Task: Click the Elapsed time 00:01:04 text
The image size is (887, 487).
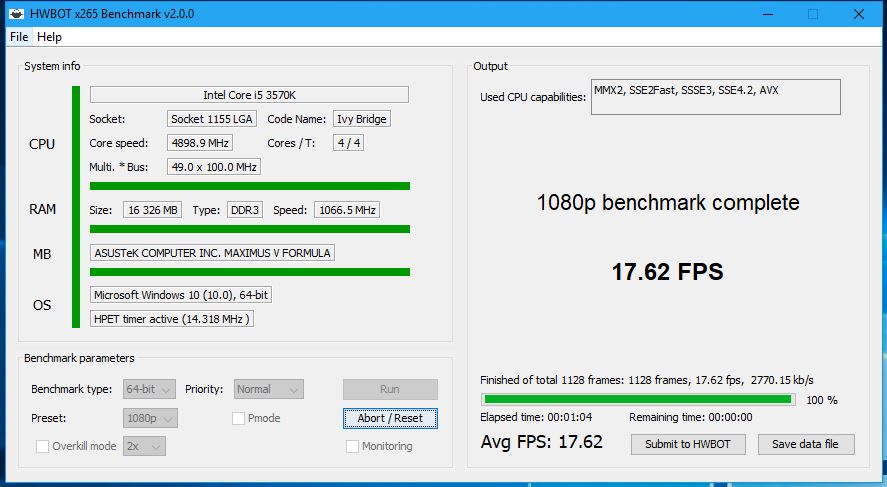Action: (x=536, y=417)
